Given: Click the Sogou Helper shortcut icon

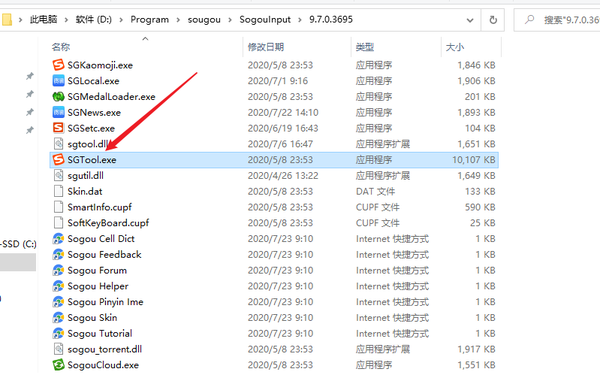Looking at the screenshot, I should tap(58, 286).
